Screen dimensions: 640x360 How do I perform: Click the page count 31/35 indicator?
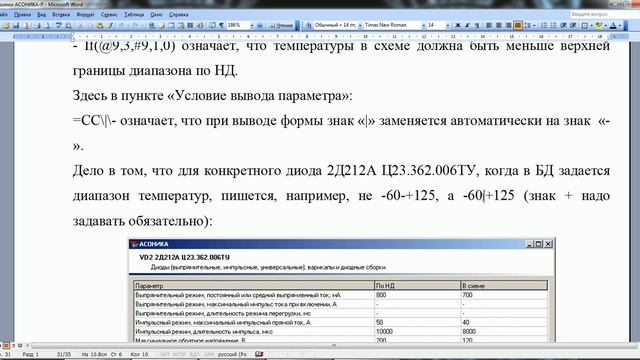click(x=64, y=354)
